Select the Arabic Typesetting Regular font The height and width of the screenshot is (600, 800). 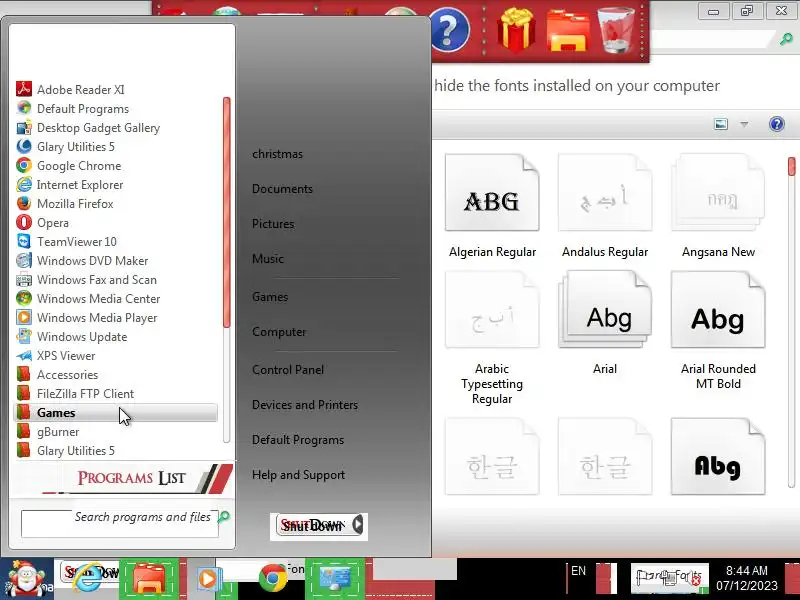pos(492,338)
